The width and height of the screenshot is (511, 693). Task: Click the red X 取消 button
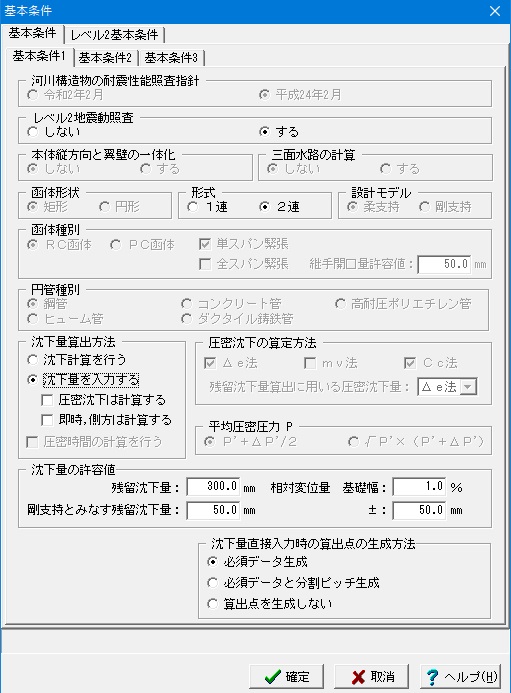[x=371, y=676]
